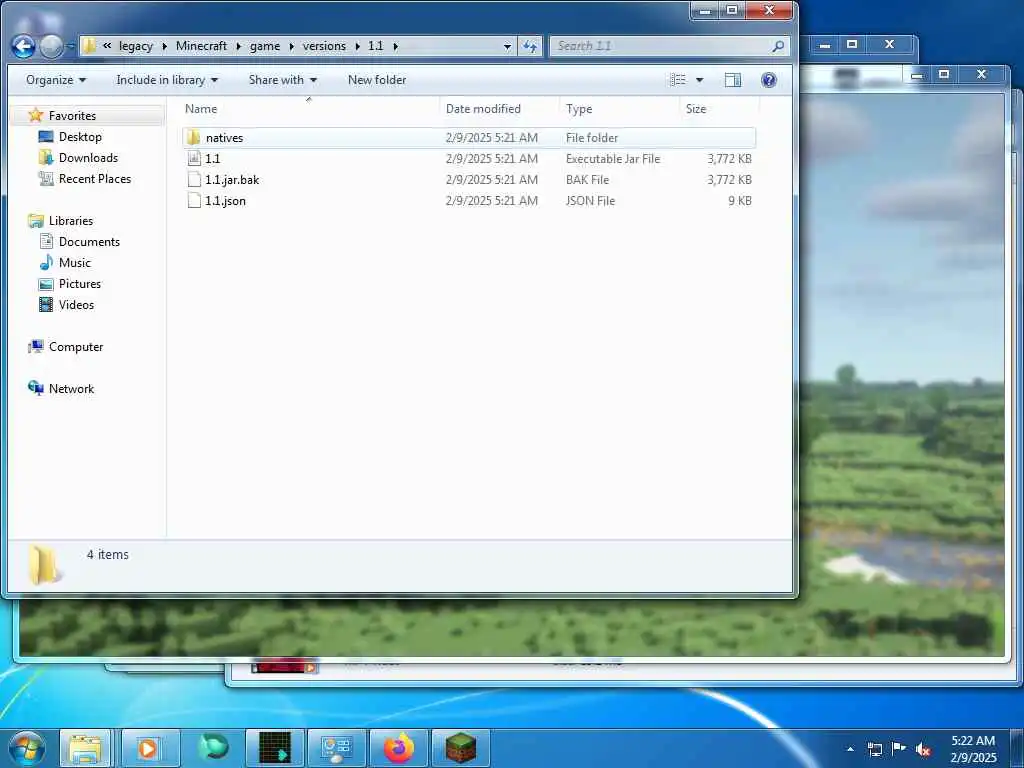
Task: Show hidden tray icons arrow
Action: coord(850,749)
